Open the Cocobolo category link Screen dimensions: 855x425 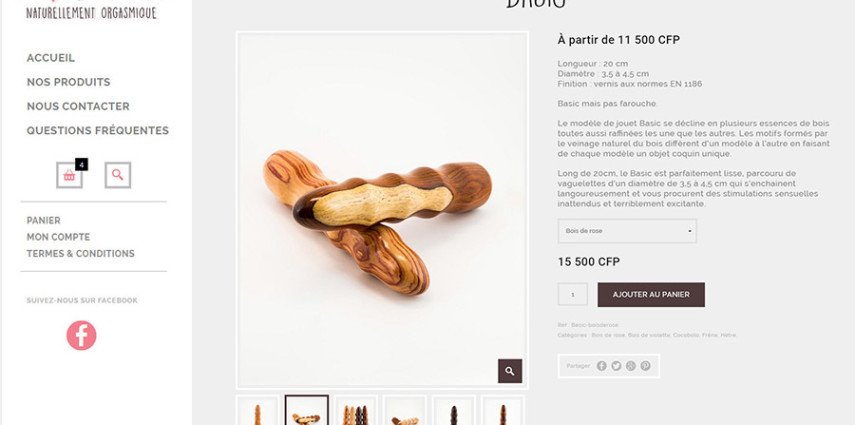coord(687,336)
